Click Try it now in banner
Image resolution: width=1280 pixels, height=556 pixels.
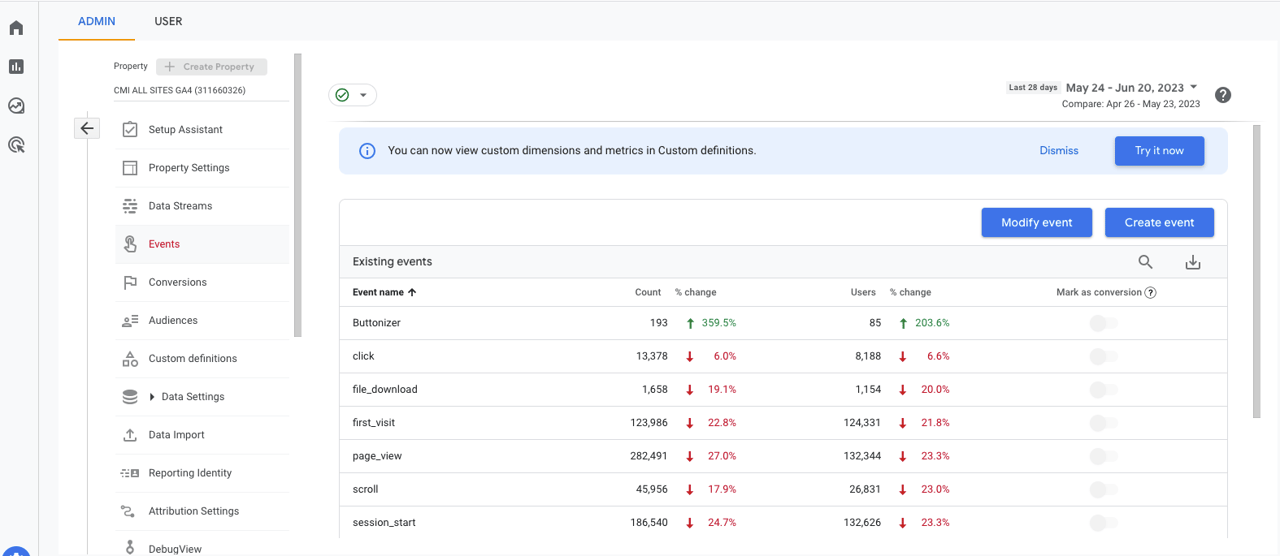pyautogui.click(x=1159, y=151)
